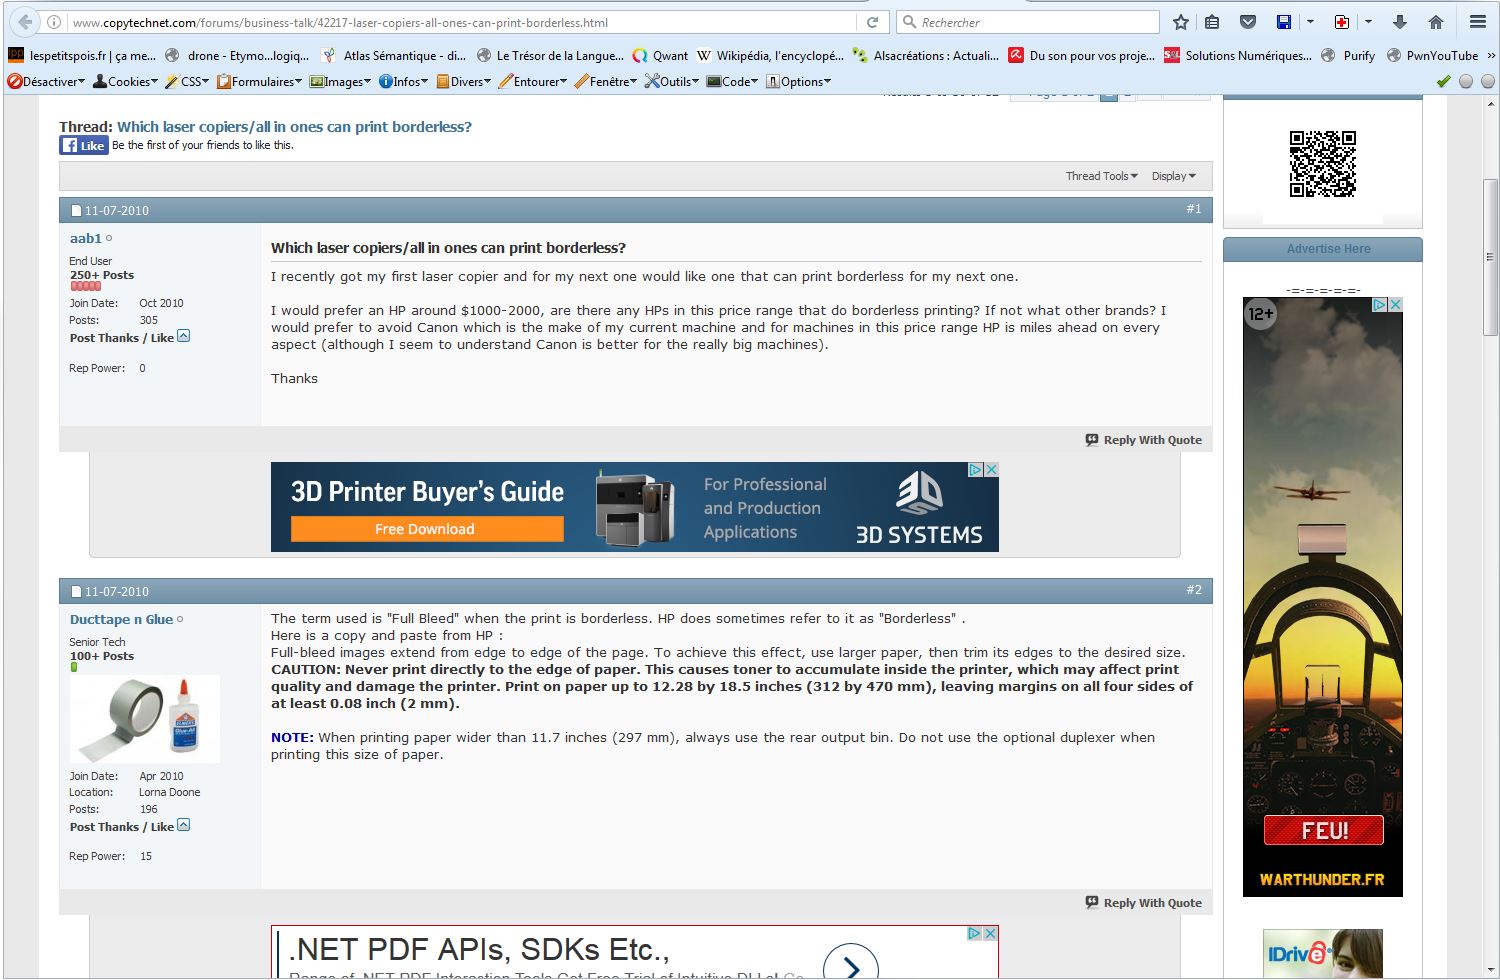Open permalink #2 of second post
Image resolution: width=1500 pixels, height=980 pixels.
pos(1194,590)
